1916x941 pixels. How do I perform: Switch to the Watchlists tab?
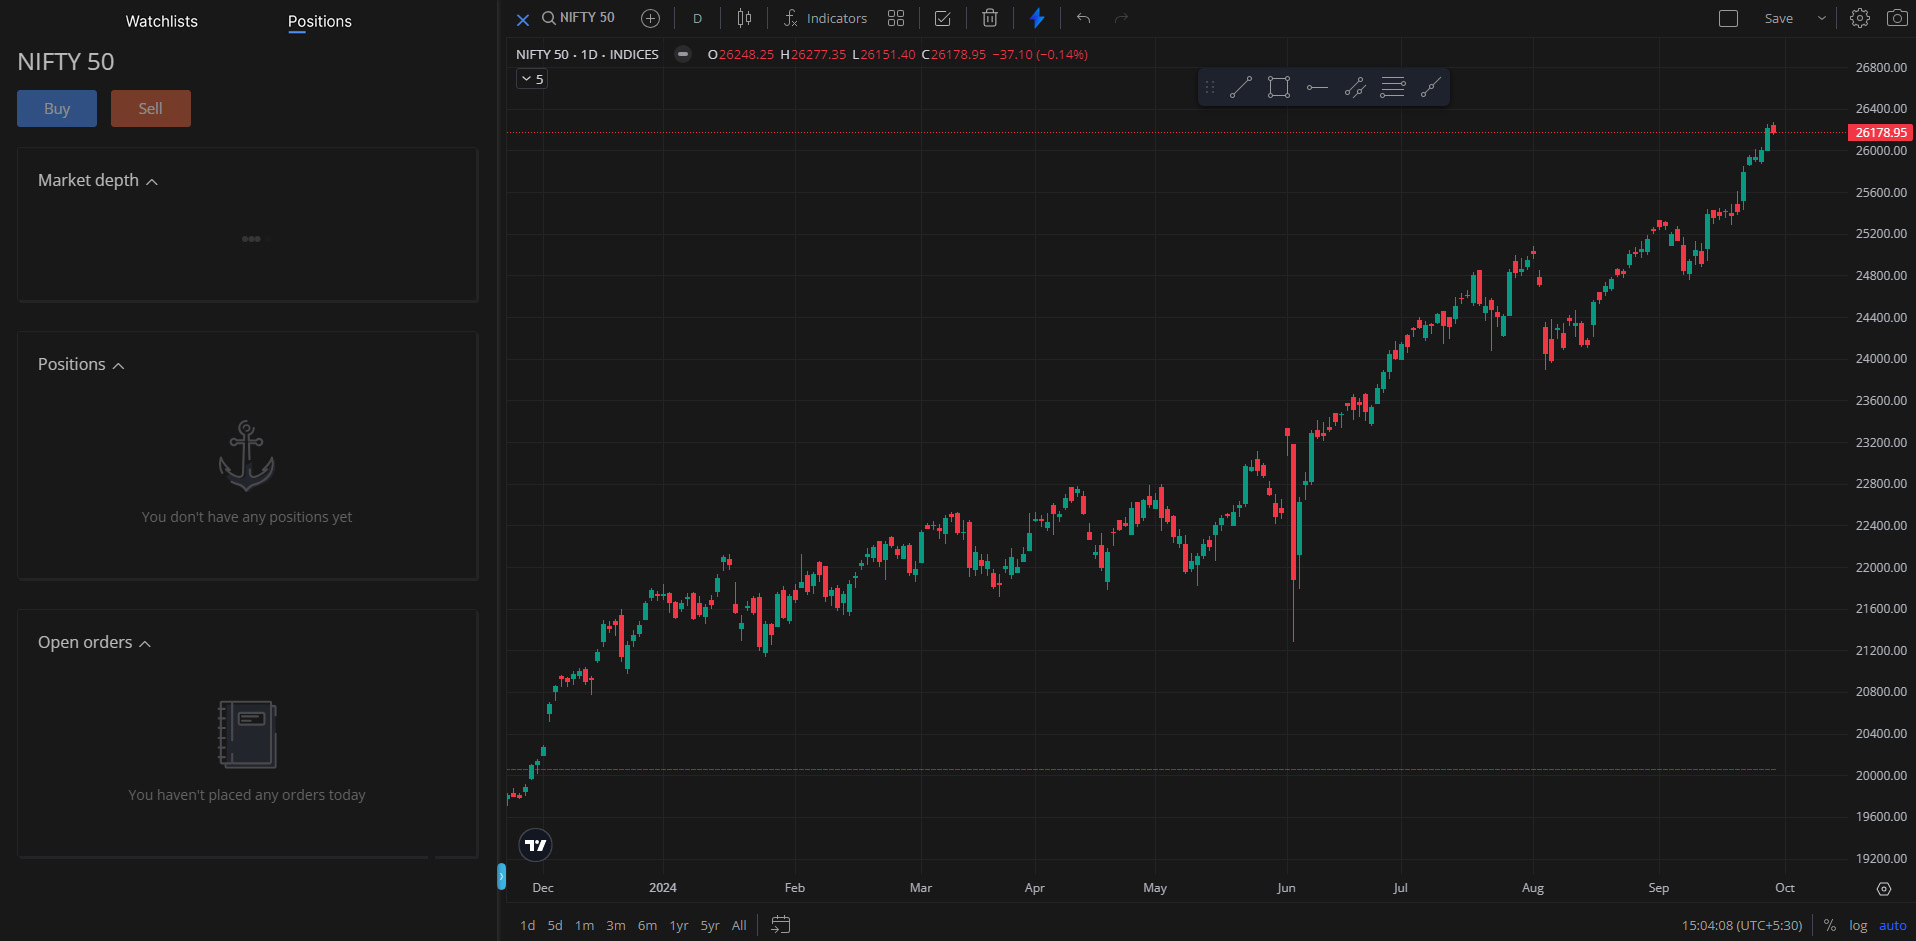click(x=161, y=21)
